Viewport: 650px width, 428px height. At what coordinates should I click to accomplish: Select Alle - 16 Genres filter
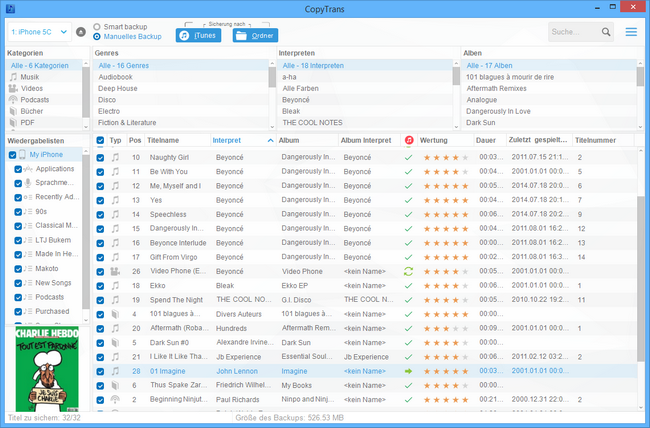181,66
